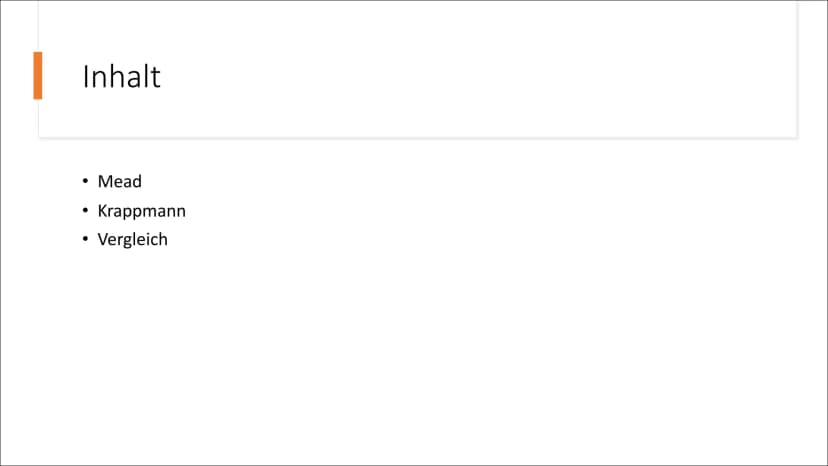
Task: Click the blank area right of Krappmann
Action: 475,211
